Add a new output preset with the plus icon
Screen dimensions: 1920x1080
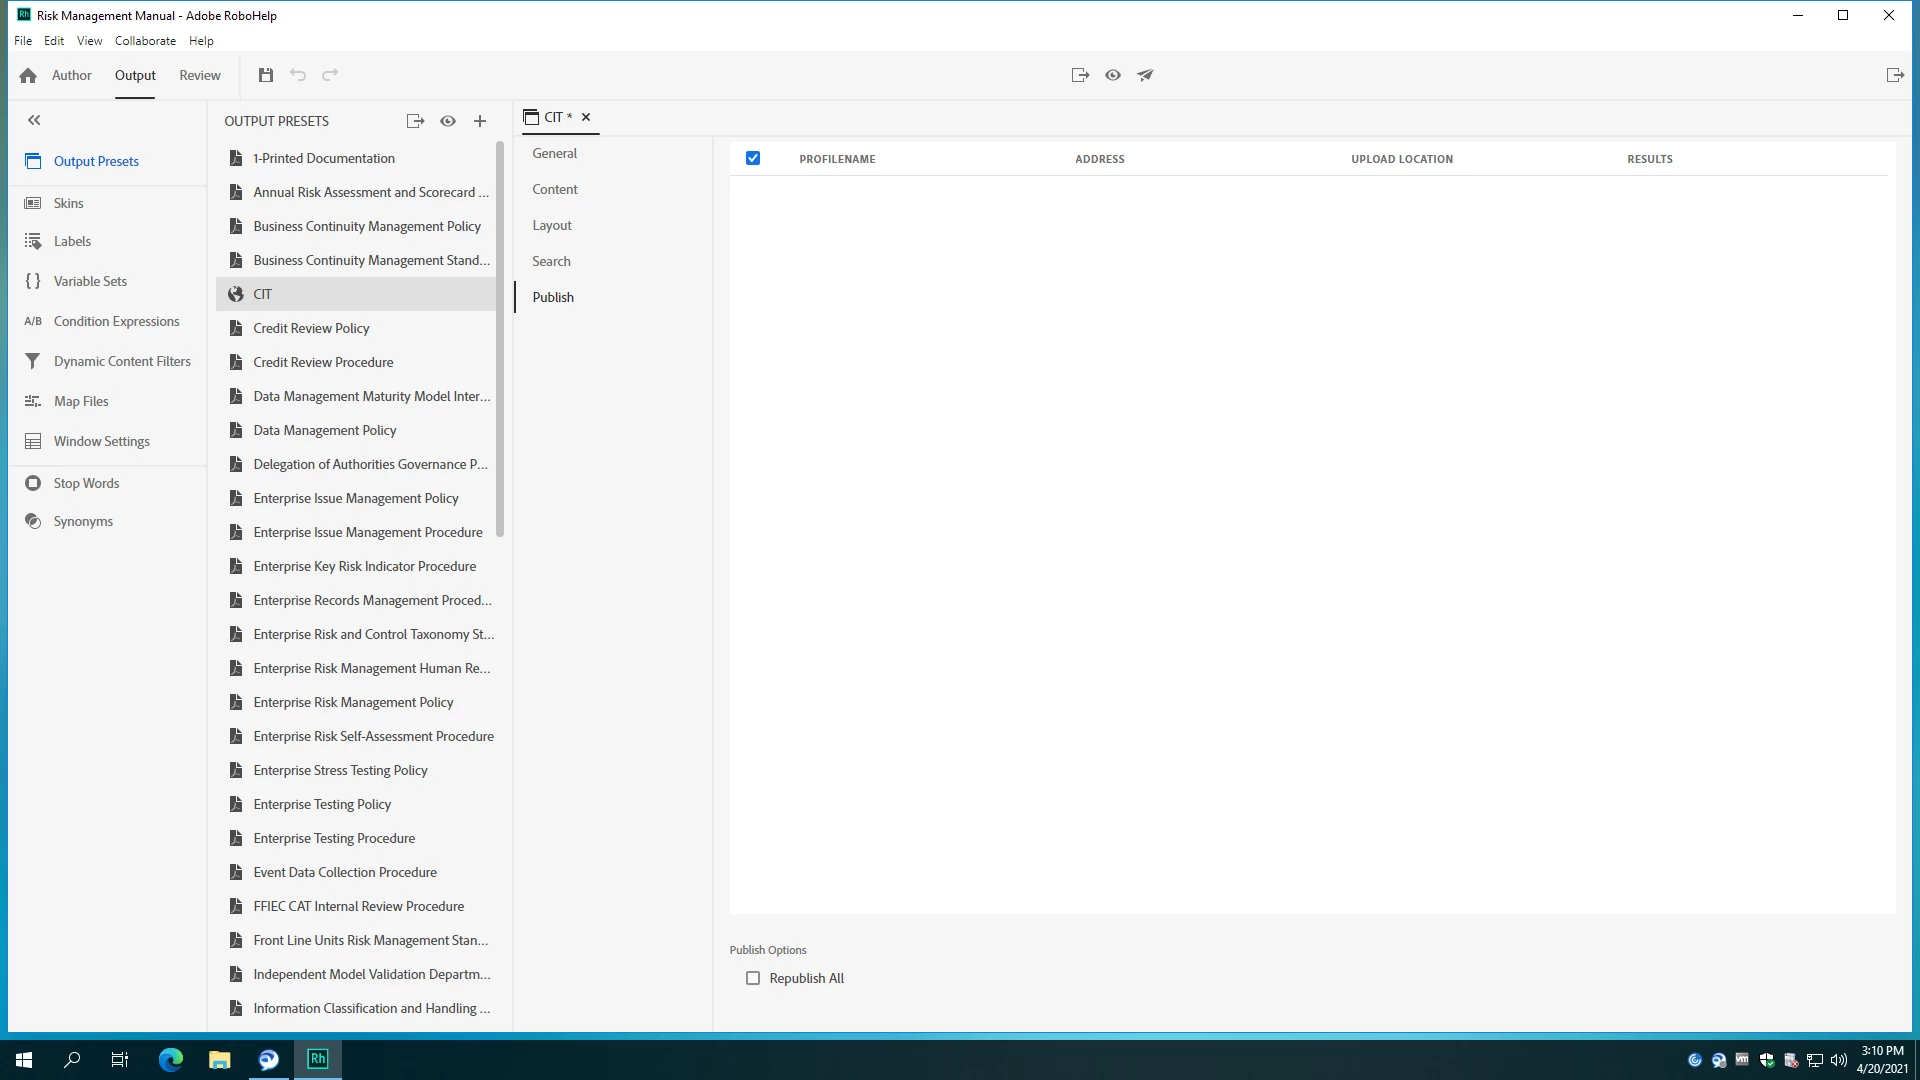[x=480, y=121]
